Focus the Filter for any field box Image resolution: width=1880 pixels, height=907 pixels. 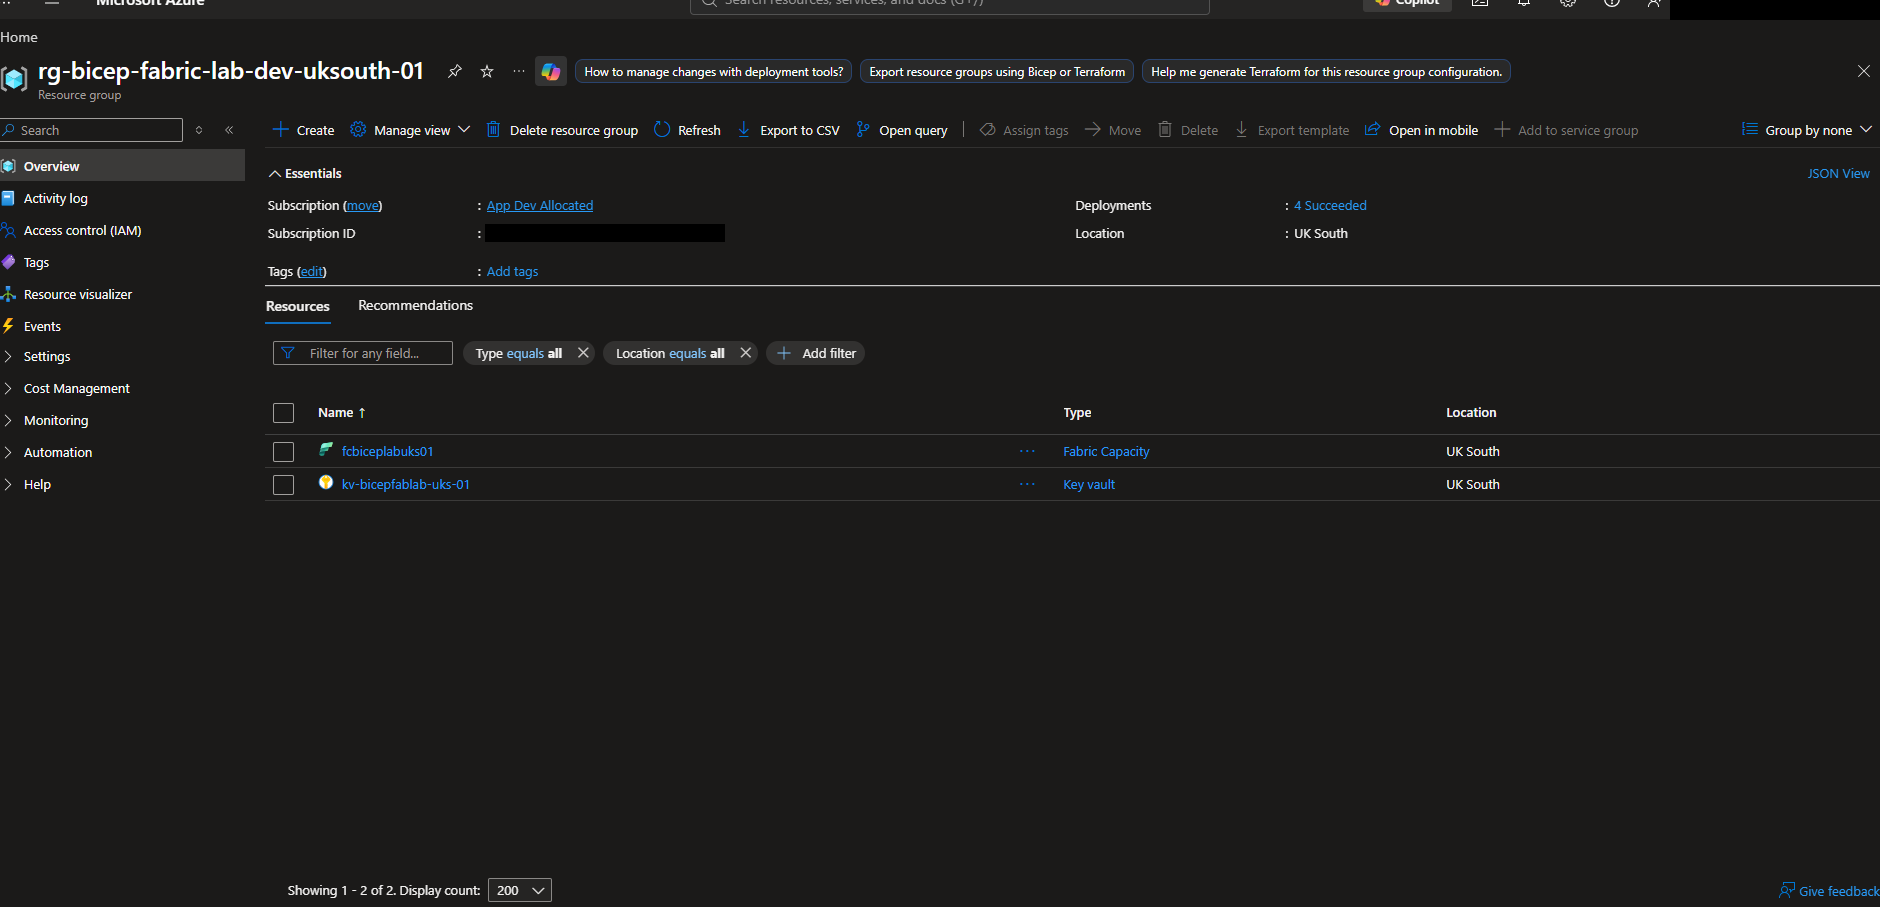[x=363, y=353]
